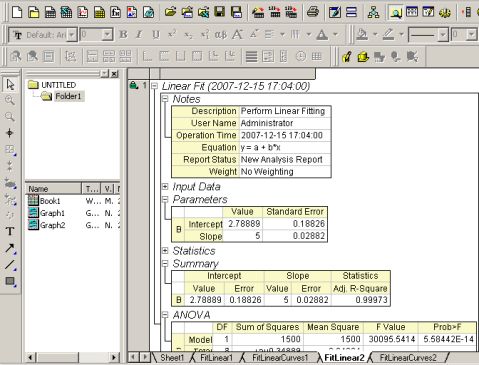Screen dimensions: 479x365
Task: Collapse the Notes section
Action: (x=165, y=99)
